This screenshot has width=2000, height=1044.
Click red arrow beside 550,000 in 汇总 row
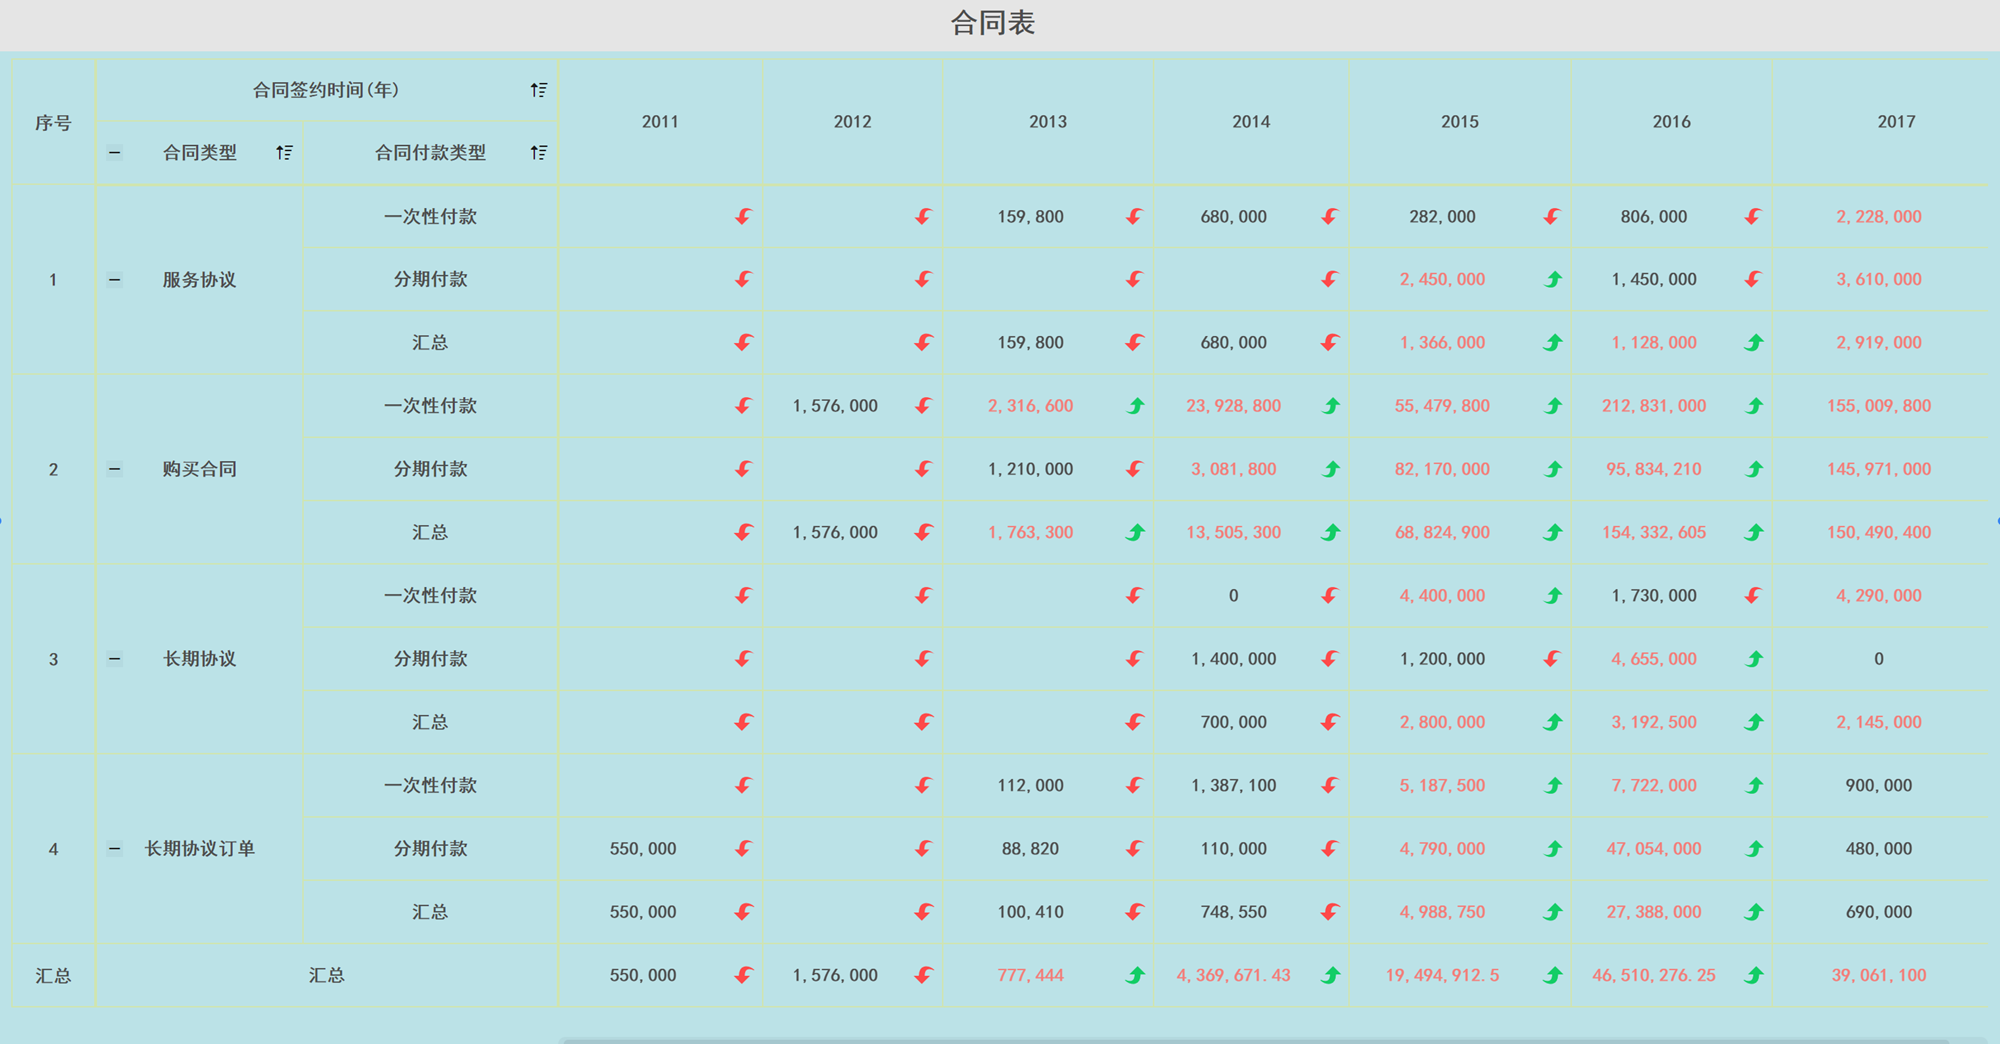[743, 975]
